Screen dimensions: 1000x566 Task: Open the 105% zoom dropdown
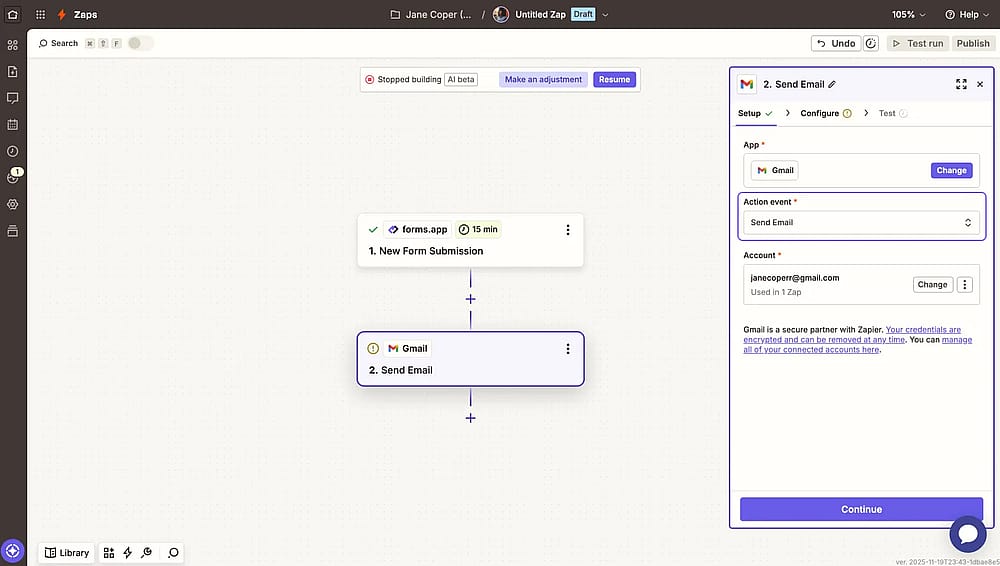908,15
